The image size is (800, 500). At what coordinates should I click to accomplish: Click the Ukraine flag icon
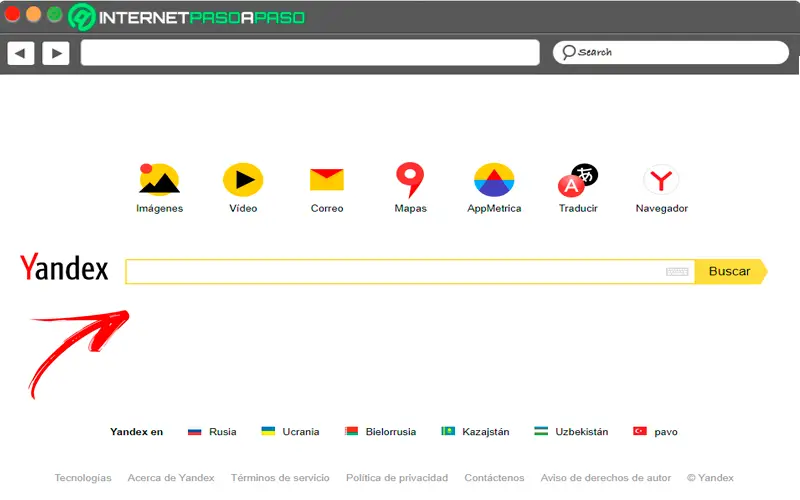[268, 431]
